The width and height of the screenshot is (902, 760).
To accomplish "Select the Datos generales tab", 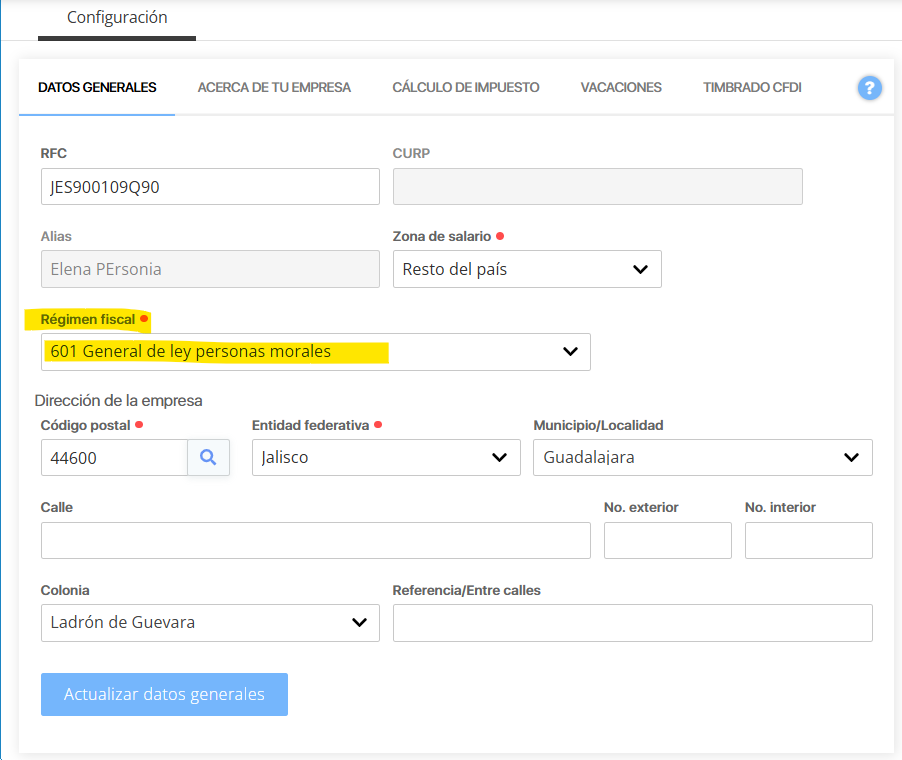I will pyautogui.click(x=97, y=88).
